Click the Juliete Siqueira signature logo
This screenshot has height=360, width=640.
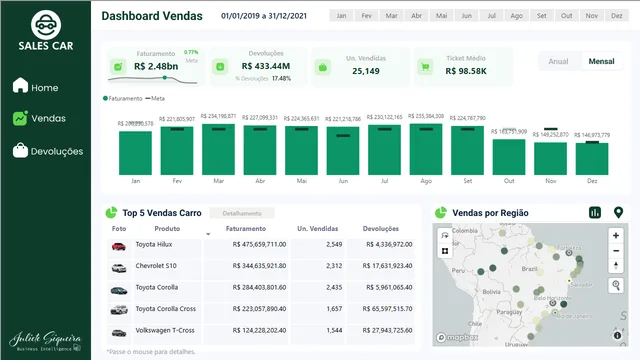pyautogui.click(x=45, y=341)
